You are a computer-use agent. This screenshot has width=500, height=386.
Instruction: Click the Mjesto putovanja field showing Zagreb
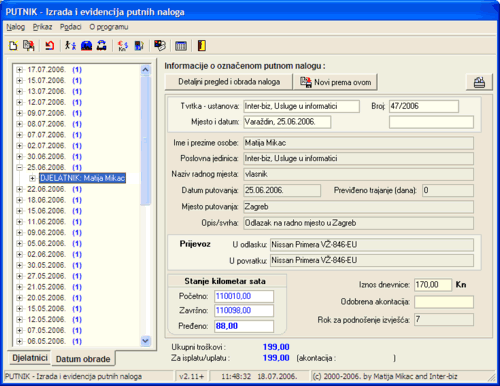pos(358,207)
